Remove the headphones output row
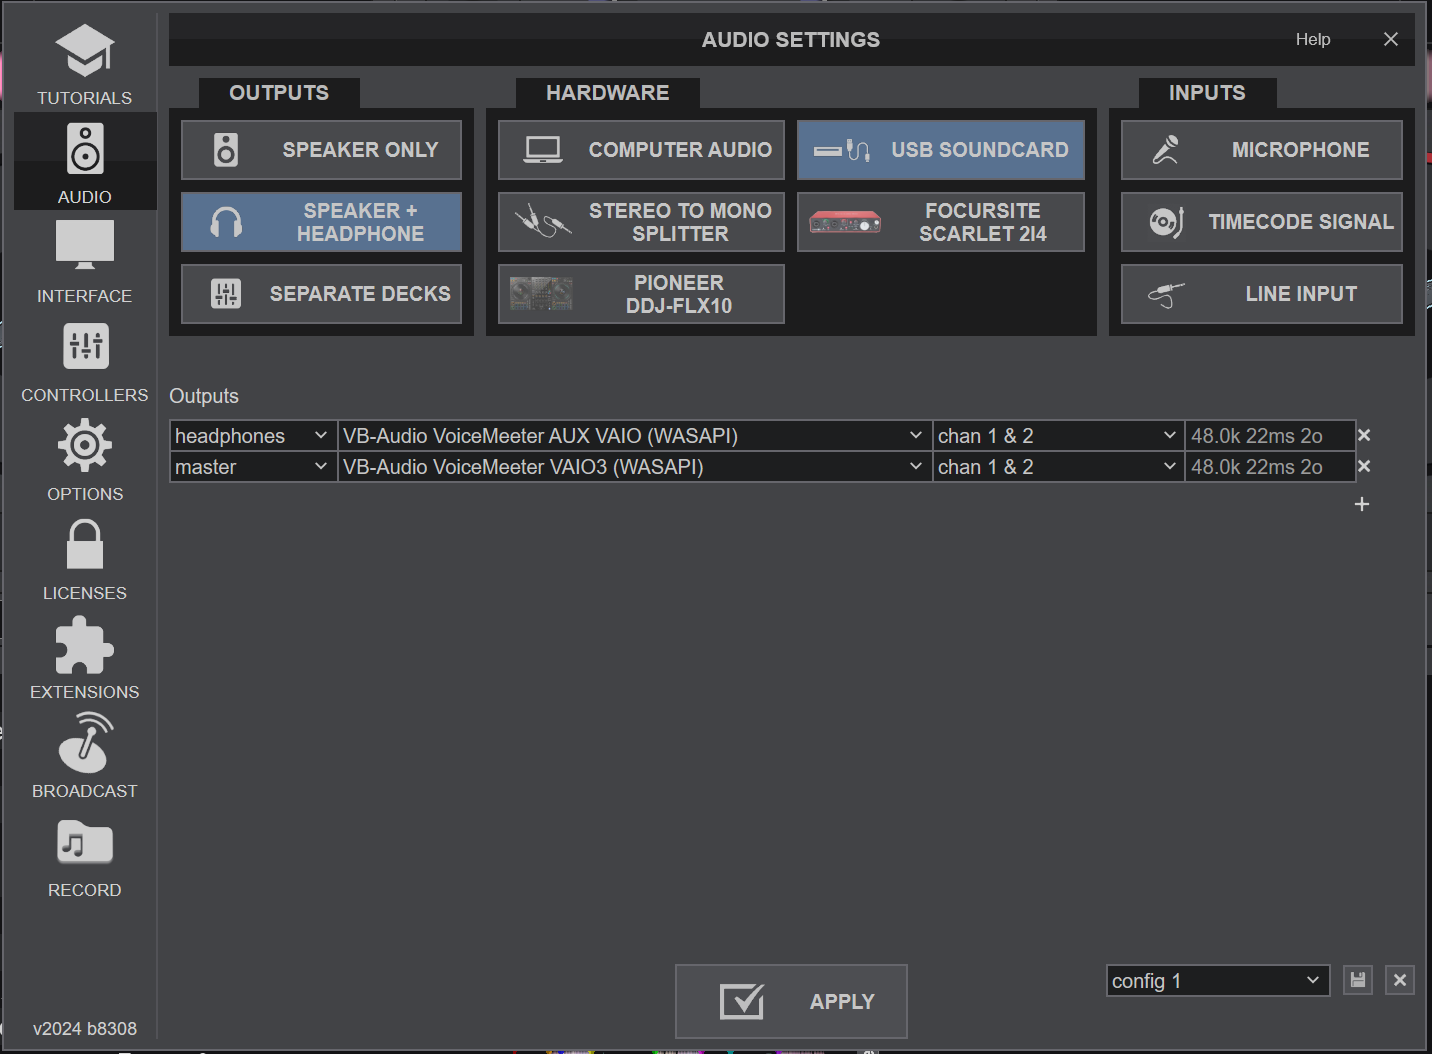1432x1054 pixels. (x=1364, y=436)
